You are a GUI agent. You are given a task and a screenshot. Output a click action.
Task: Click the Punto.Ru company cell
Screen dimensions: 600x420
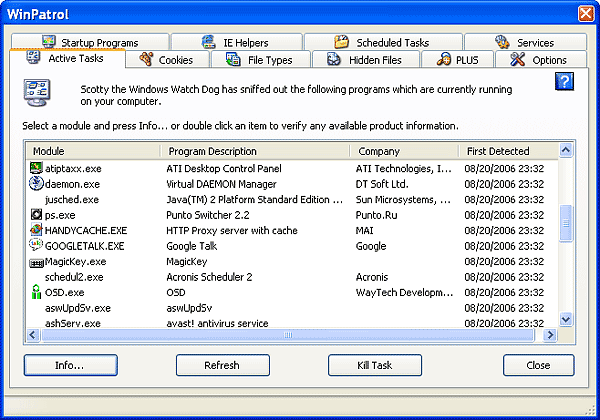tap(377, 215)
